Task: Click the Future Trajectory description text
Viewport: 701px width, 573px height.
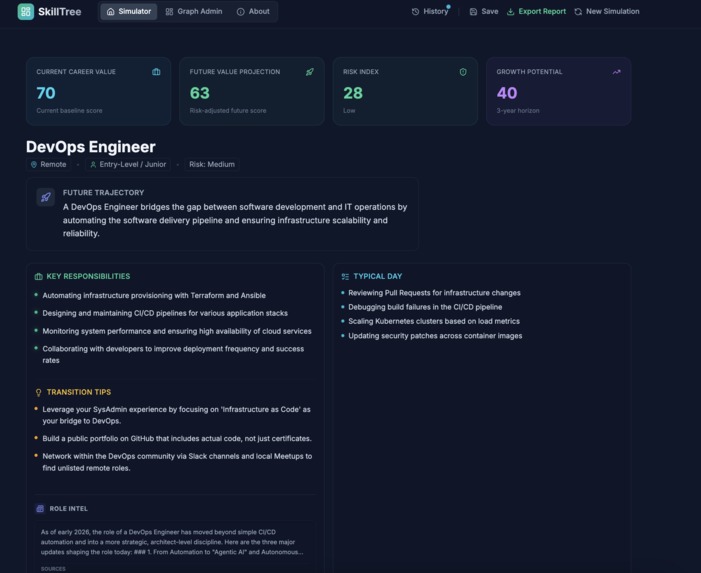Action: click(x=235, y=220)
